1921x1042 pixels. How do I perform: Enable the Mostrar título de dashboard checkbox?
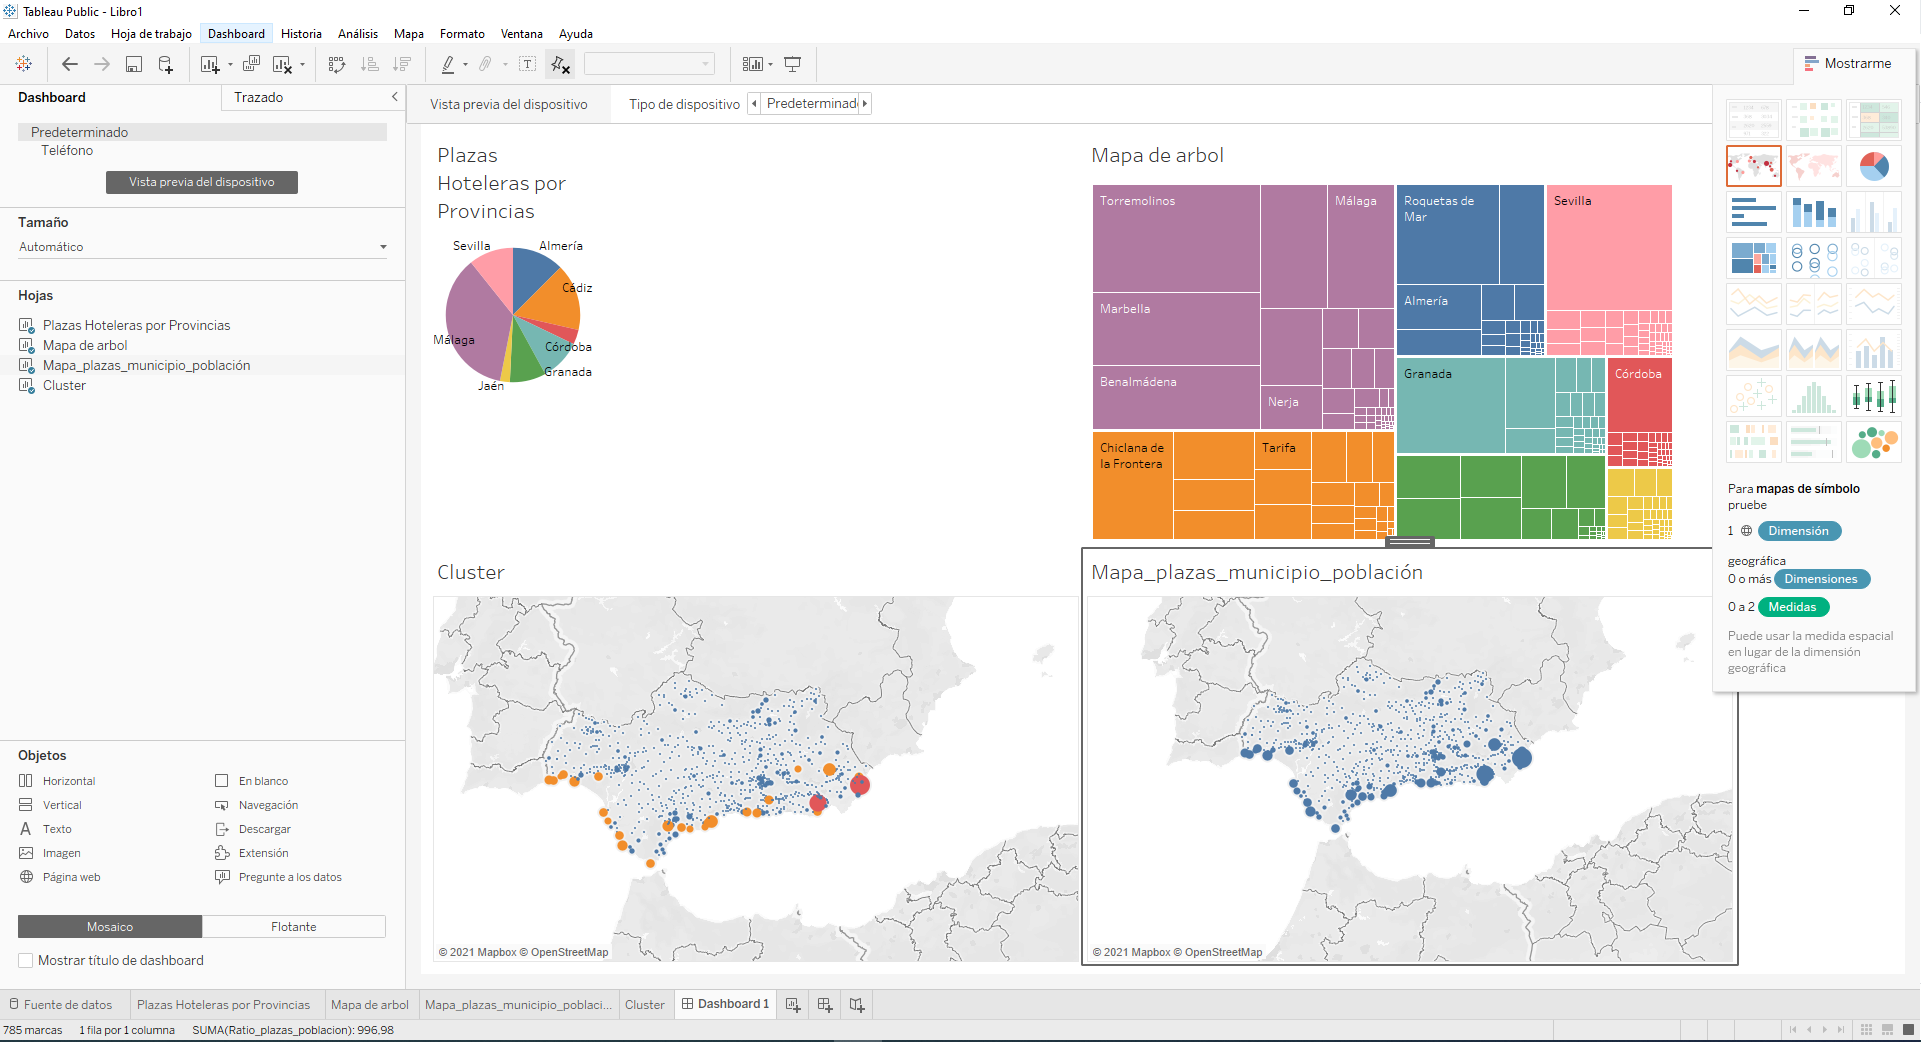tap(25, 960)
